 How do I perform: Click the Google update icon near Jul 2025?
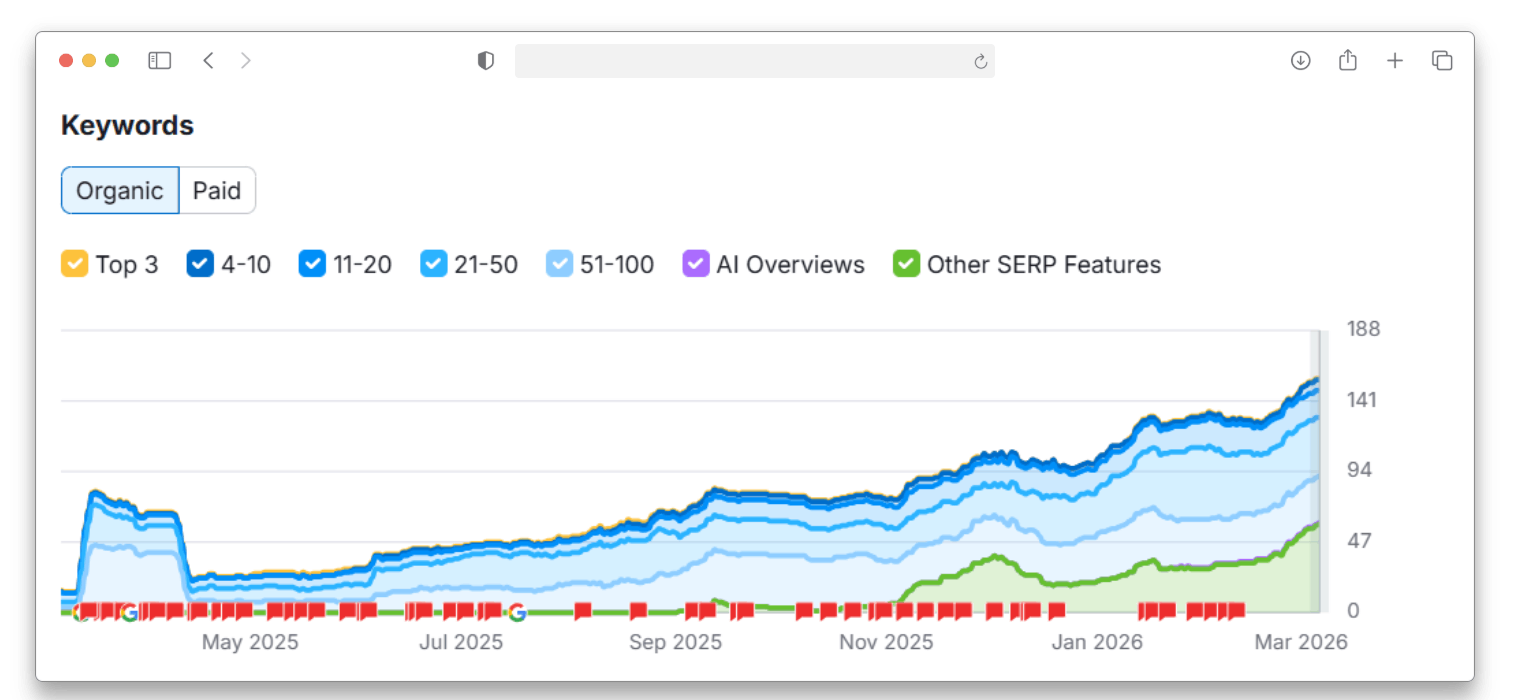(x=517, y=612)
